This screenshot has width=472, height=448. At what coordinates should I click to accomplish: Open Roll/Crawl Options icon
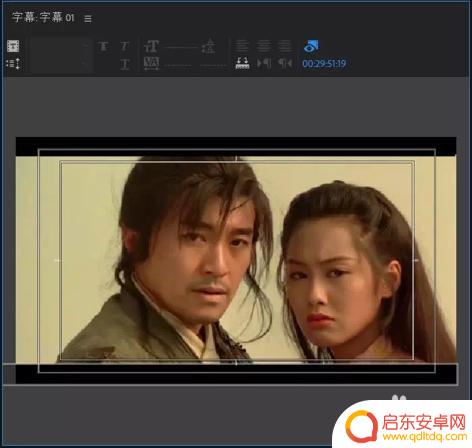(13, 63)
